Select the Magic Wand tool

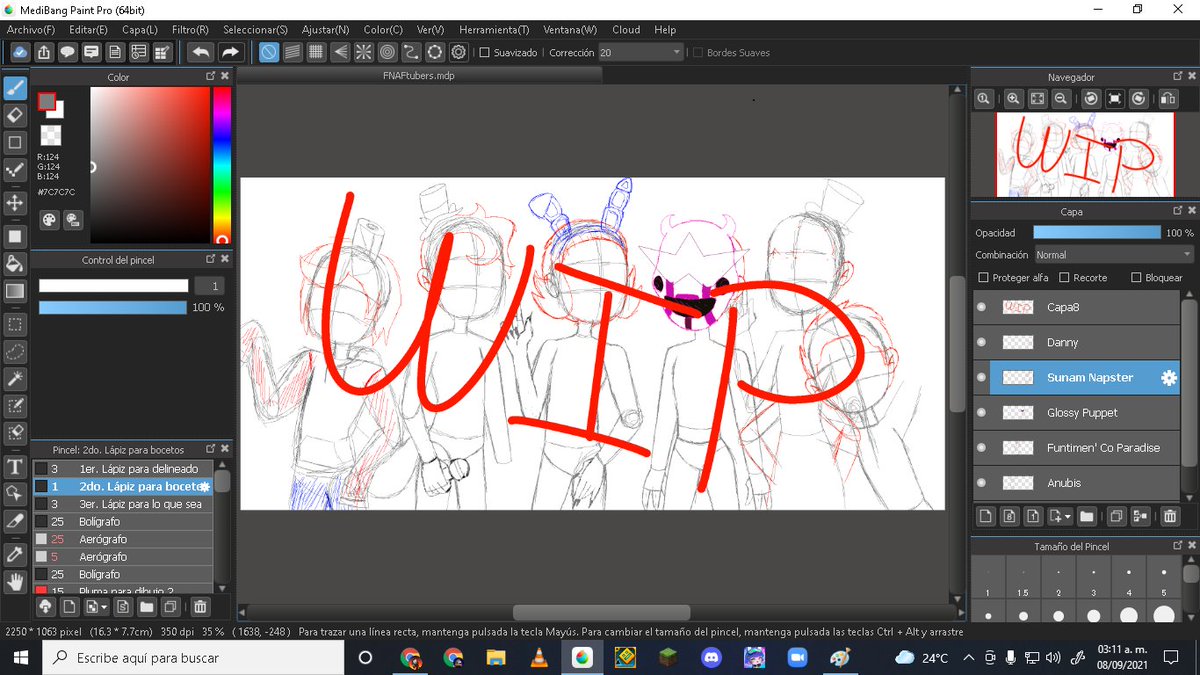tap(15, 378)
